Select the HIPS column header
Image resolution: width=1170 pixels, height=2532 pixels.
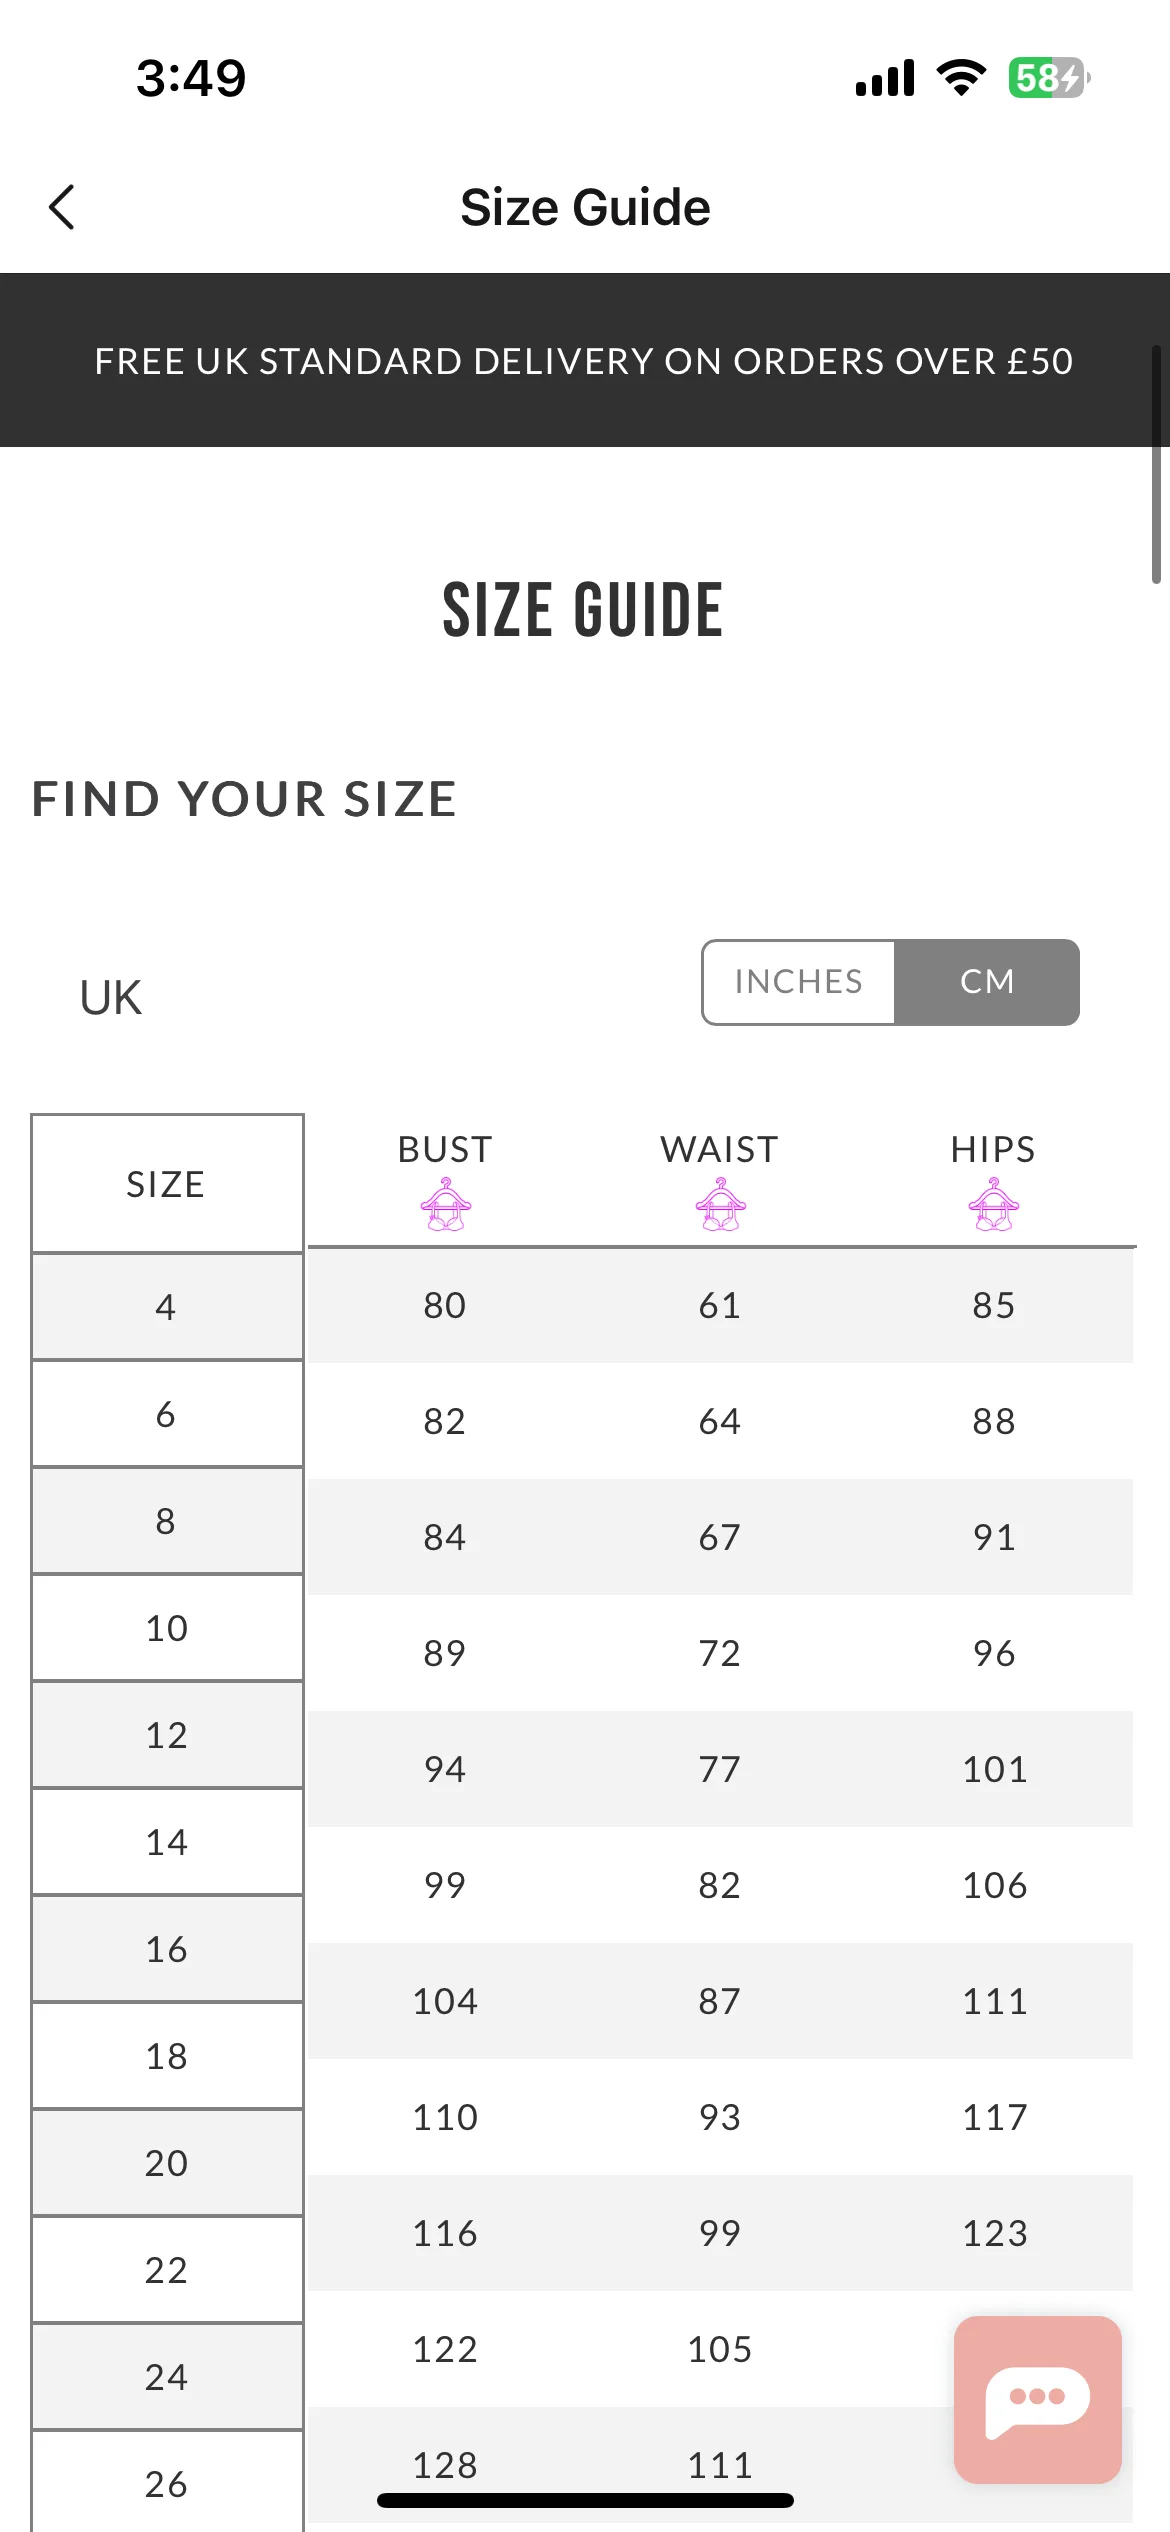tap(993, 1149)
